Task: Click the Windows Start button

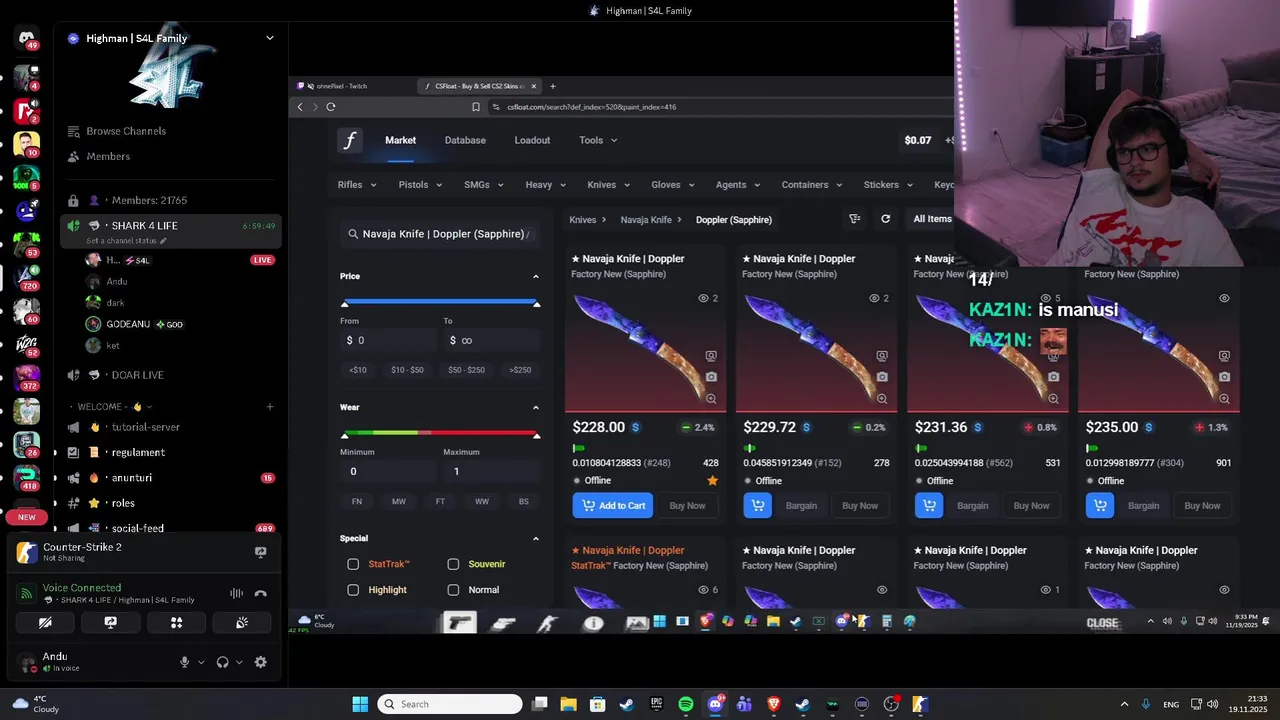Action: click(360, 704)
